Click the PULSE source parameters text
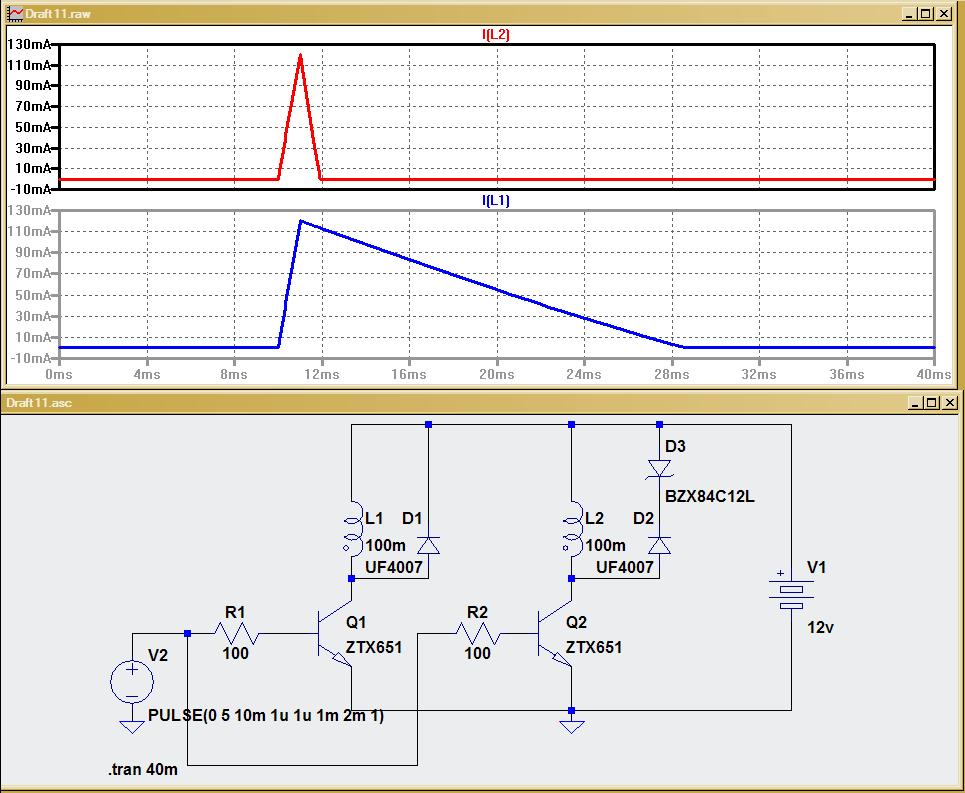Image resolution: width=965 pixels, height=793 pixels. [x=266, y=715]
